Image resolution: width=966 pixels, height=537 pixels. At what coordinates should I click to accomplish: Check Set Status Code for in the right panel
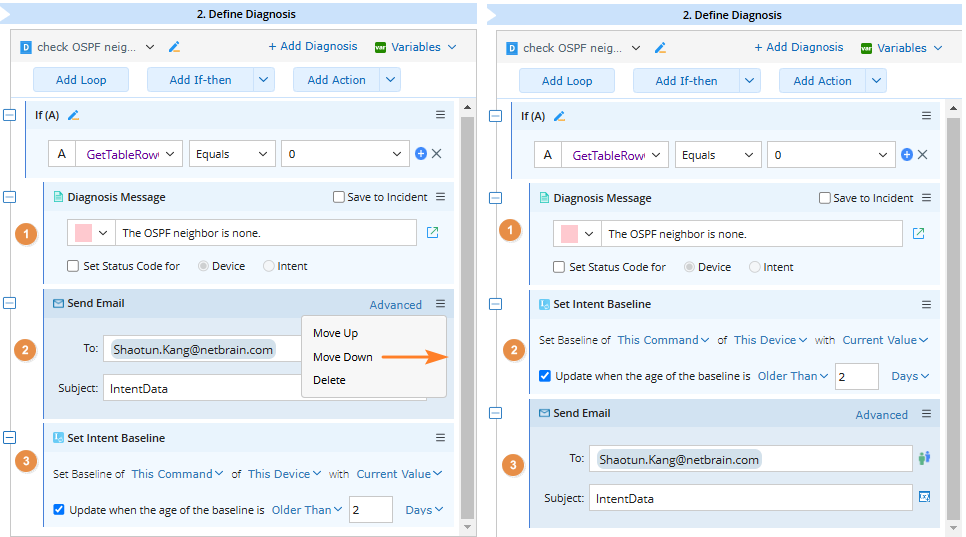559,267
